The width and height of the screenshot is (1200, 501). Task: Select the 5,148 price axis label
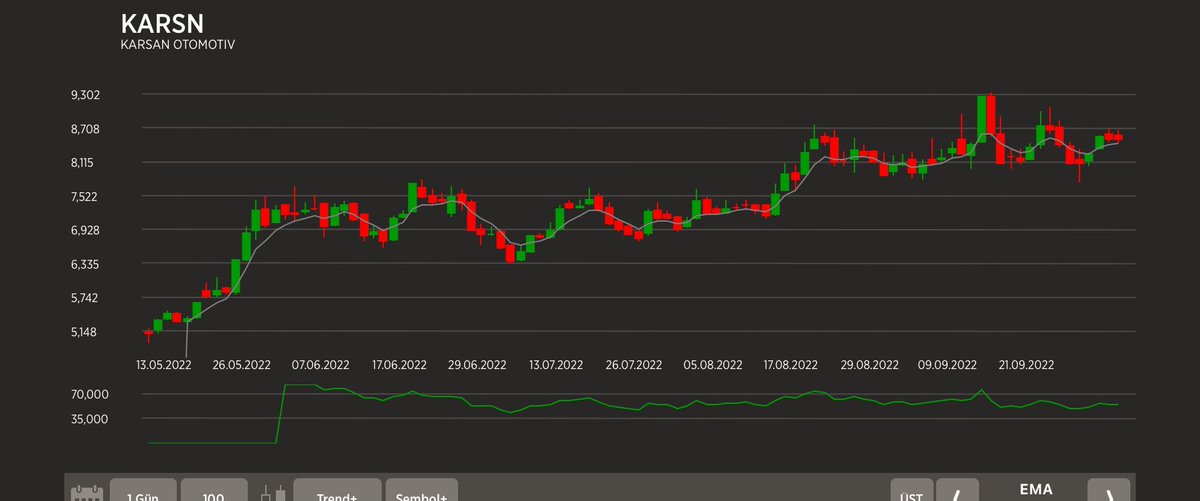85,332
